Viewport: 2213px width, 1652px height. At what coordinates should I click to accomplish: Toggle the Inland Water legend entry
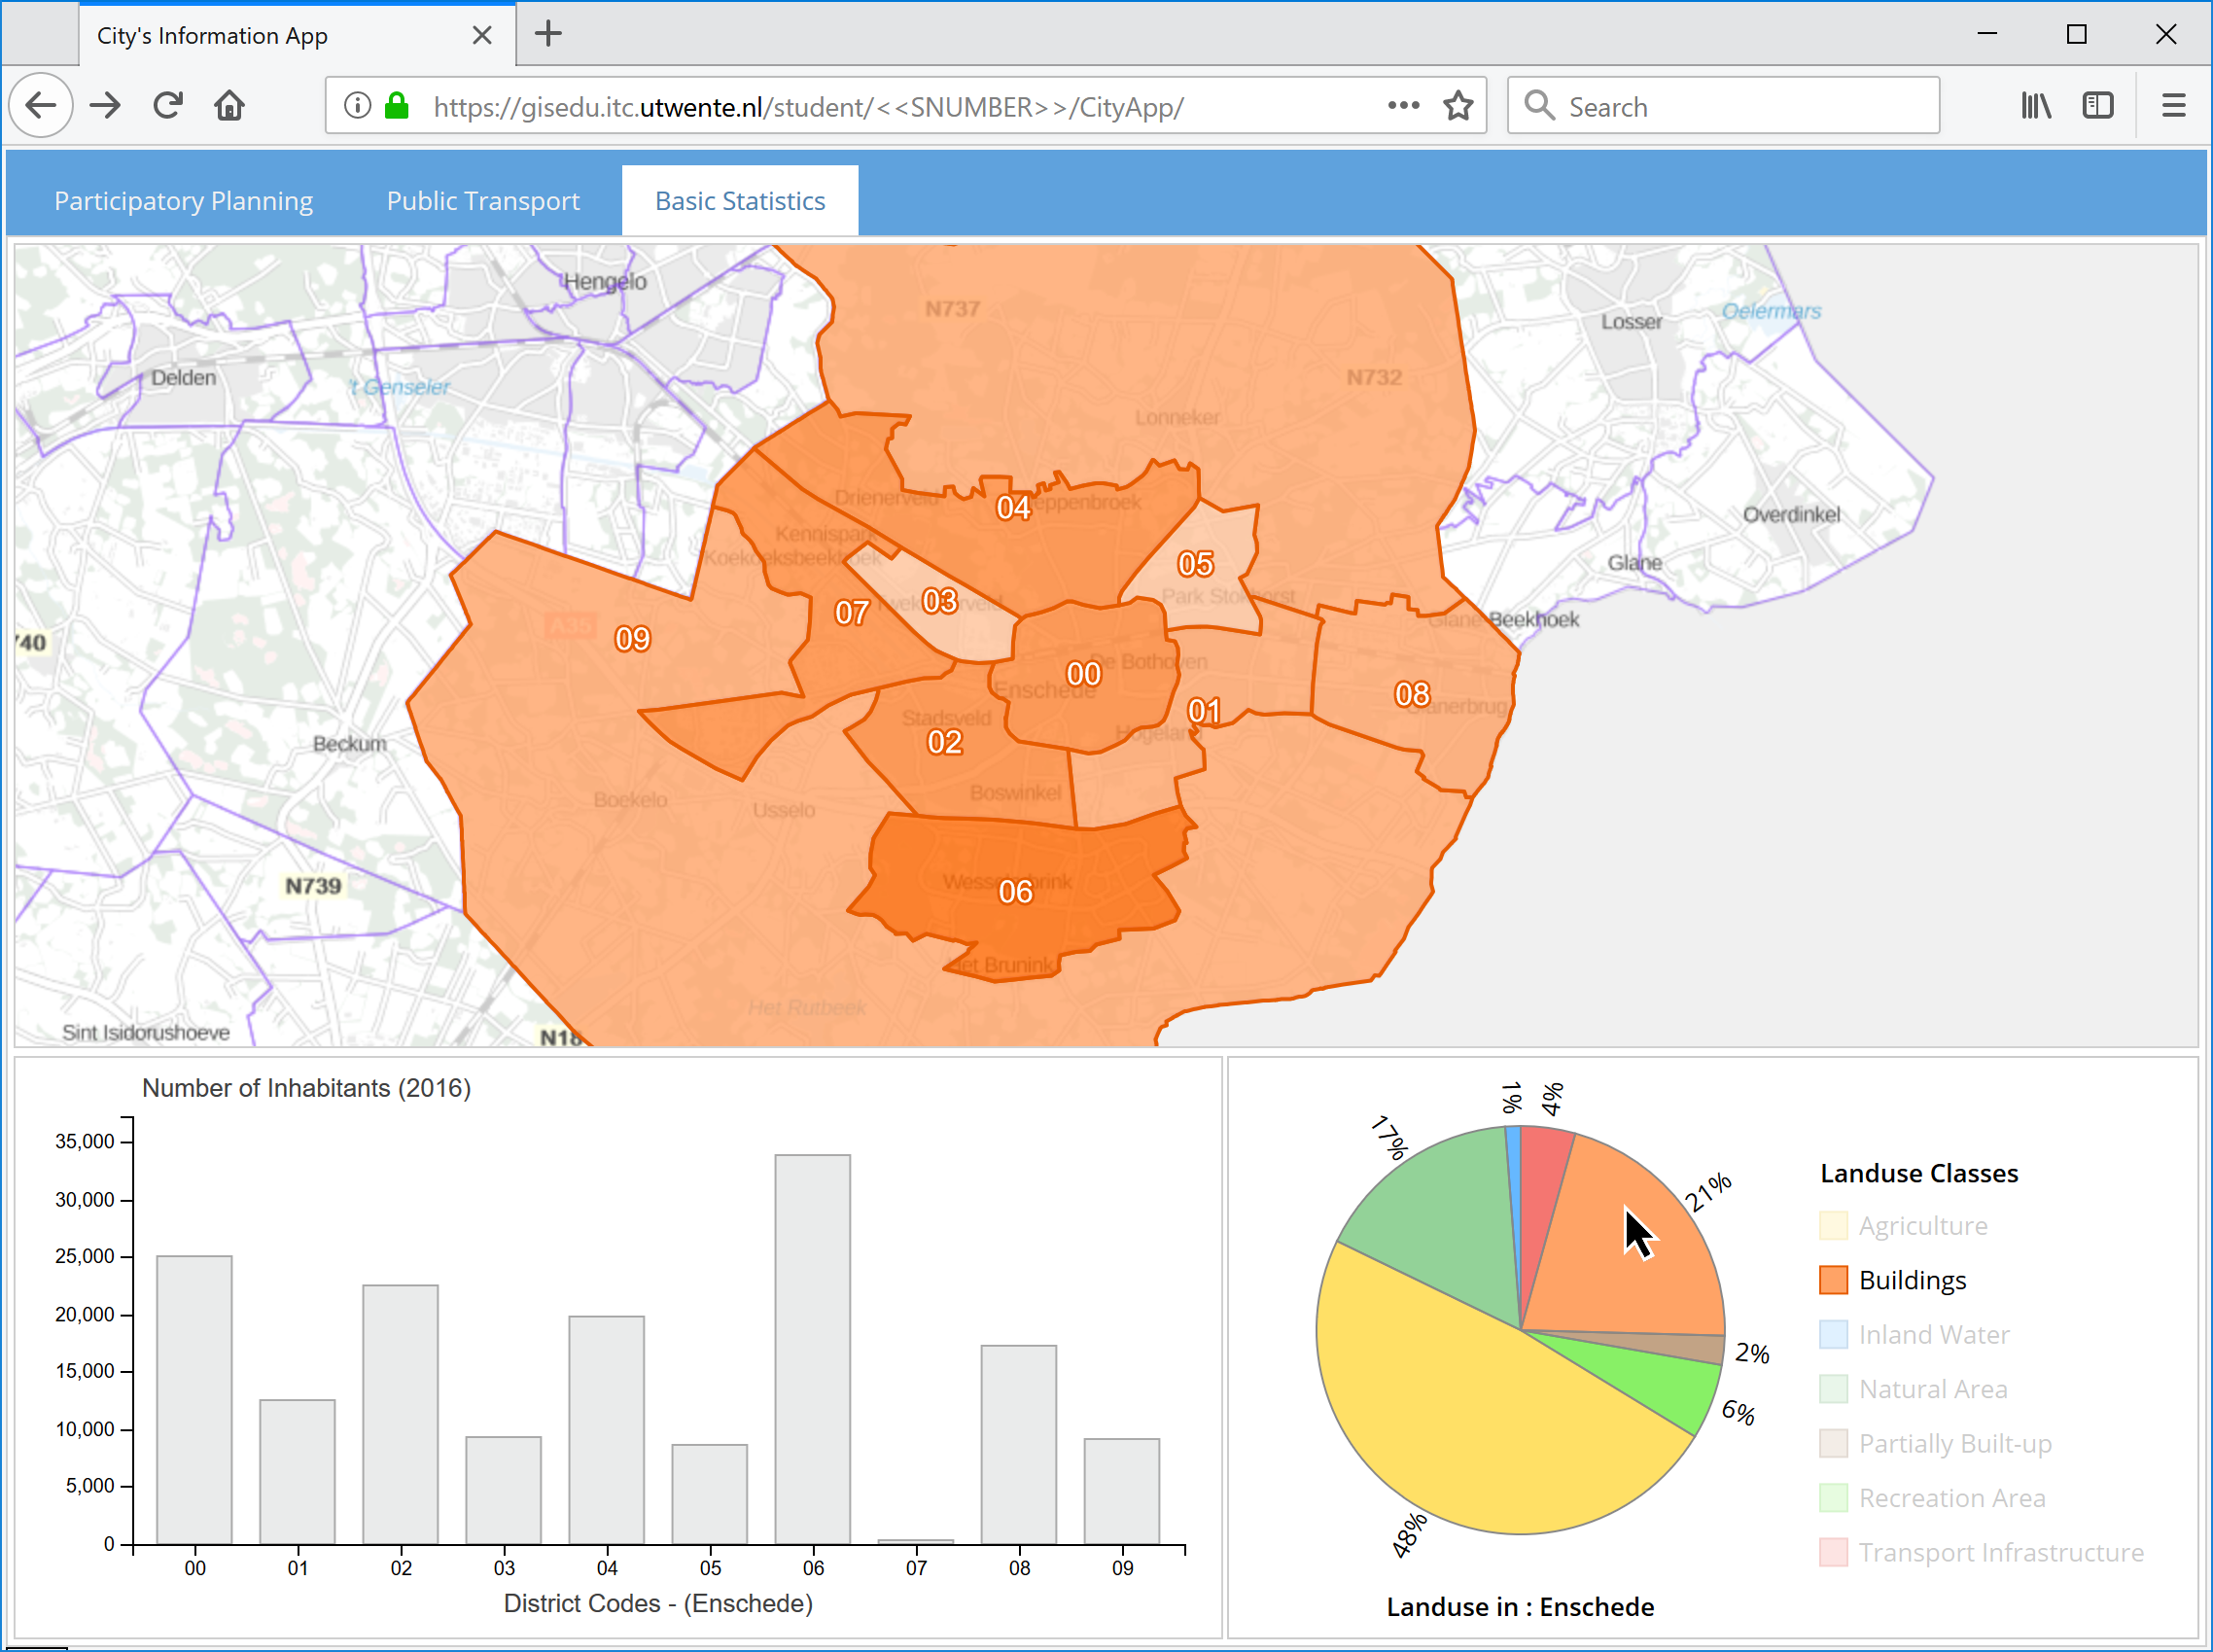1933,1335
